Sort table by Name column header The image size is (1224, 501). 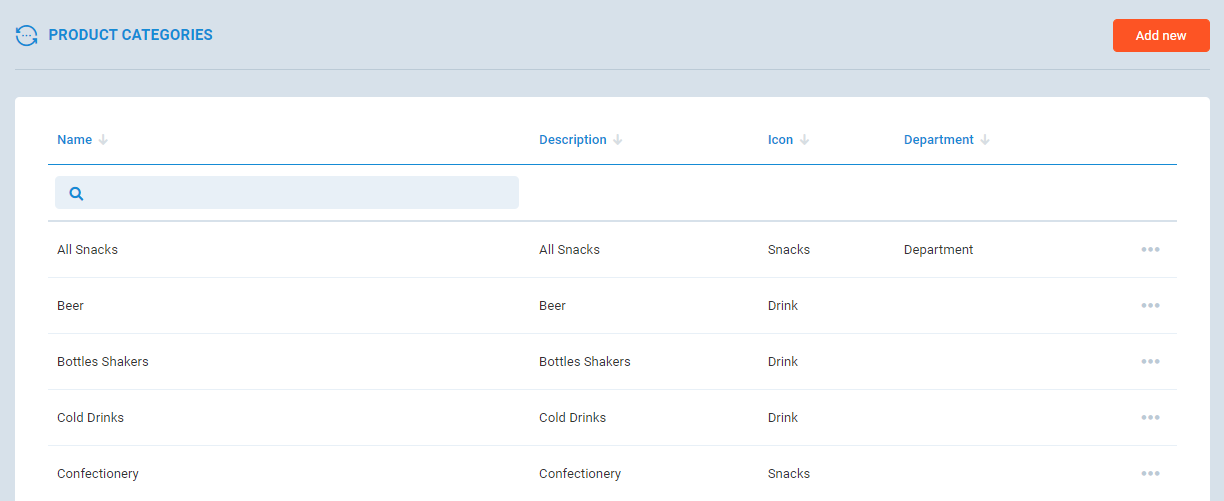pyautogui.click(x=74, y=140)
